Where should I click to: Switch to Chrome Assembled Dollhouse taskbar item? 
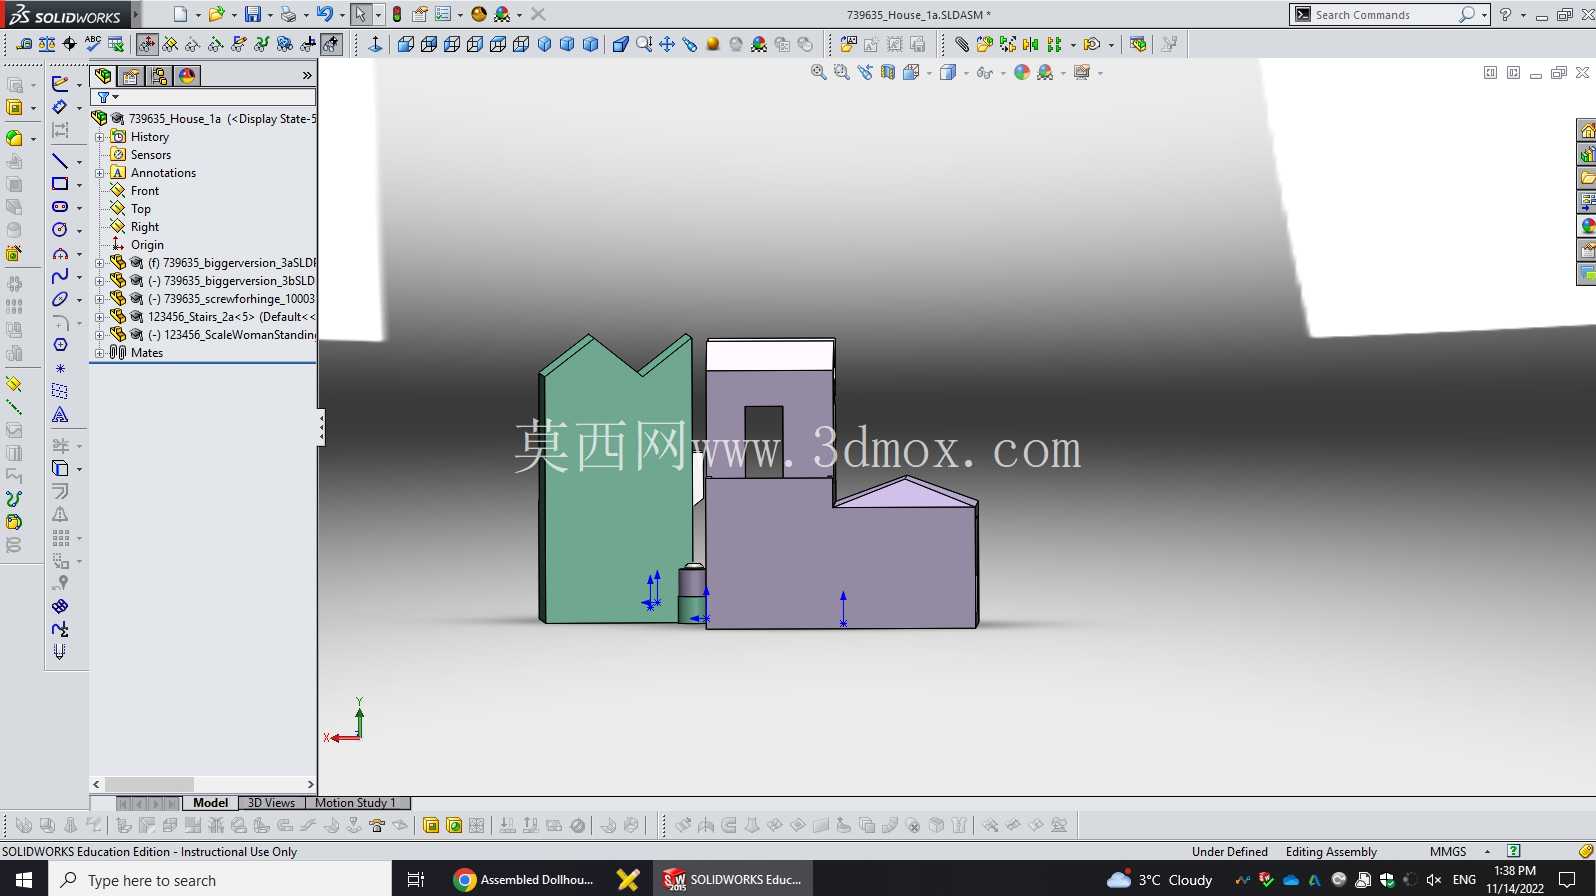point(524,879)
